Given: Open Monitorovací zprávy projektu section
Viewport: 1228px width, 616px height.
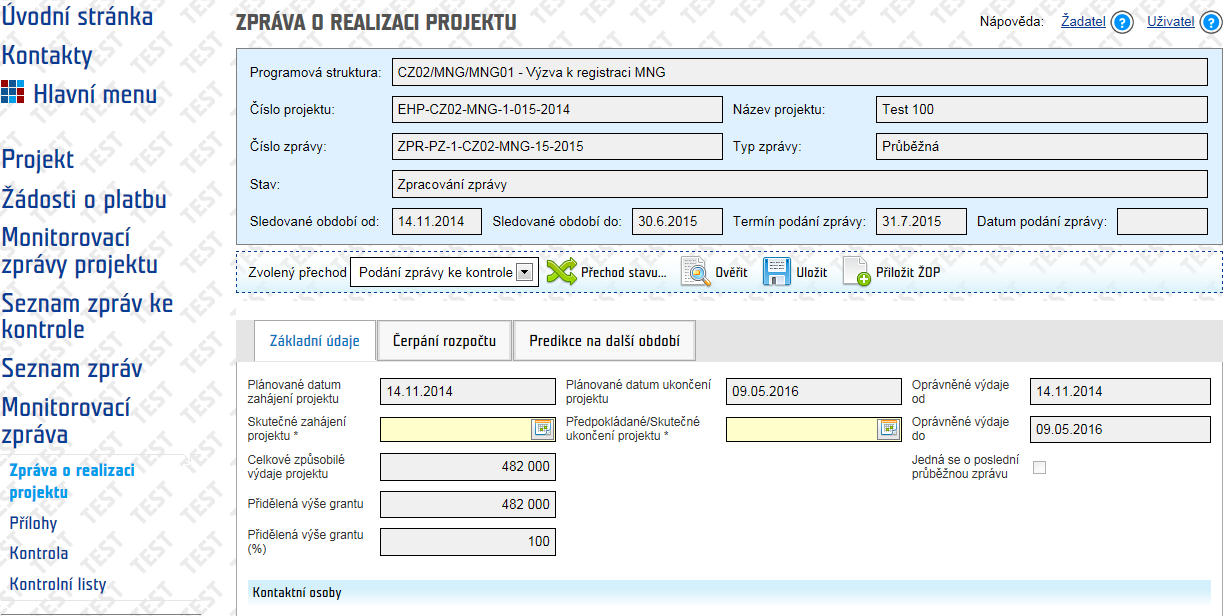Looking at the screenshot, I should click(x=79, y=251).
